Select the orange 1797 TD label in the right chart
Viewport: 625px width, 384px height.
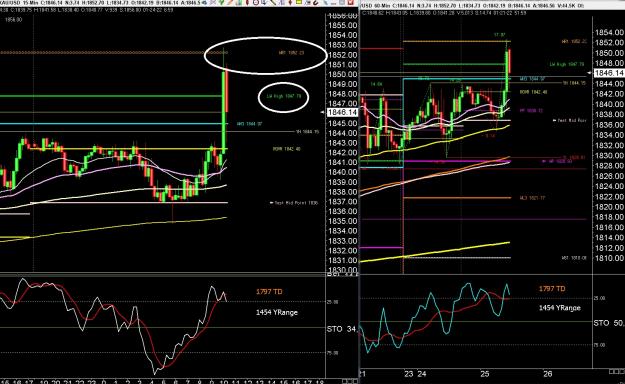pyautogui.click(x=552, y=289)
